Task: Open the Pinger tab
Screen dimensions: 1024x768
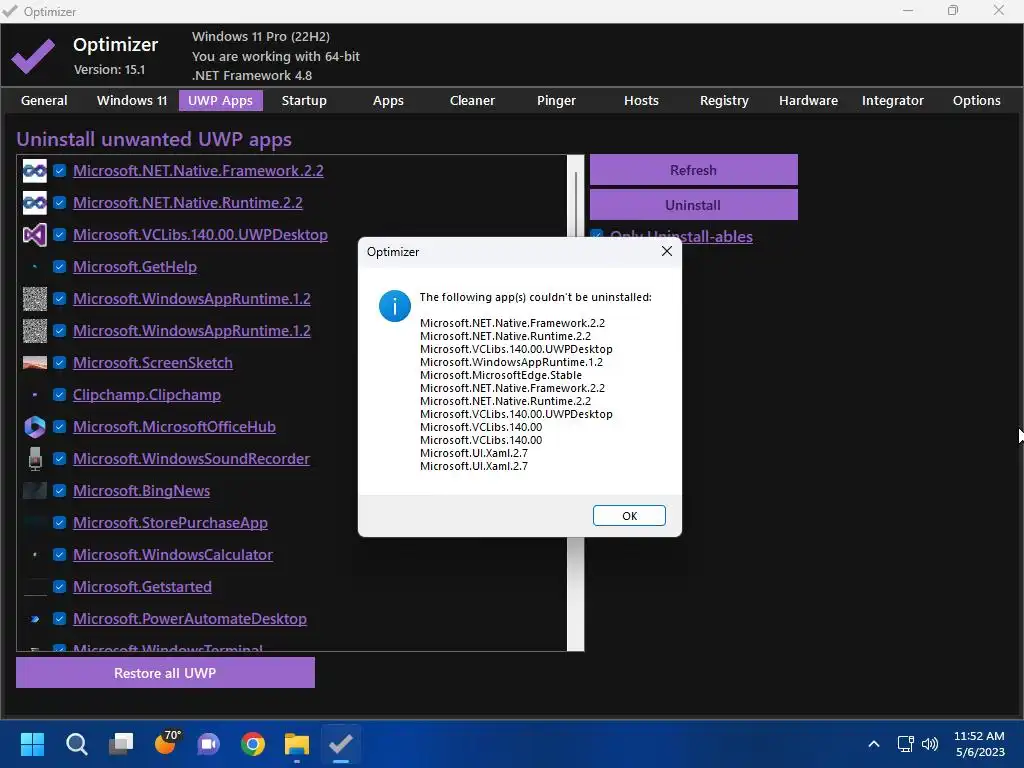Action: click(556, 101)
